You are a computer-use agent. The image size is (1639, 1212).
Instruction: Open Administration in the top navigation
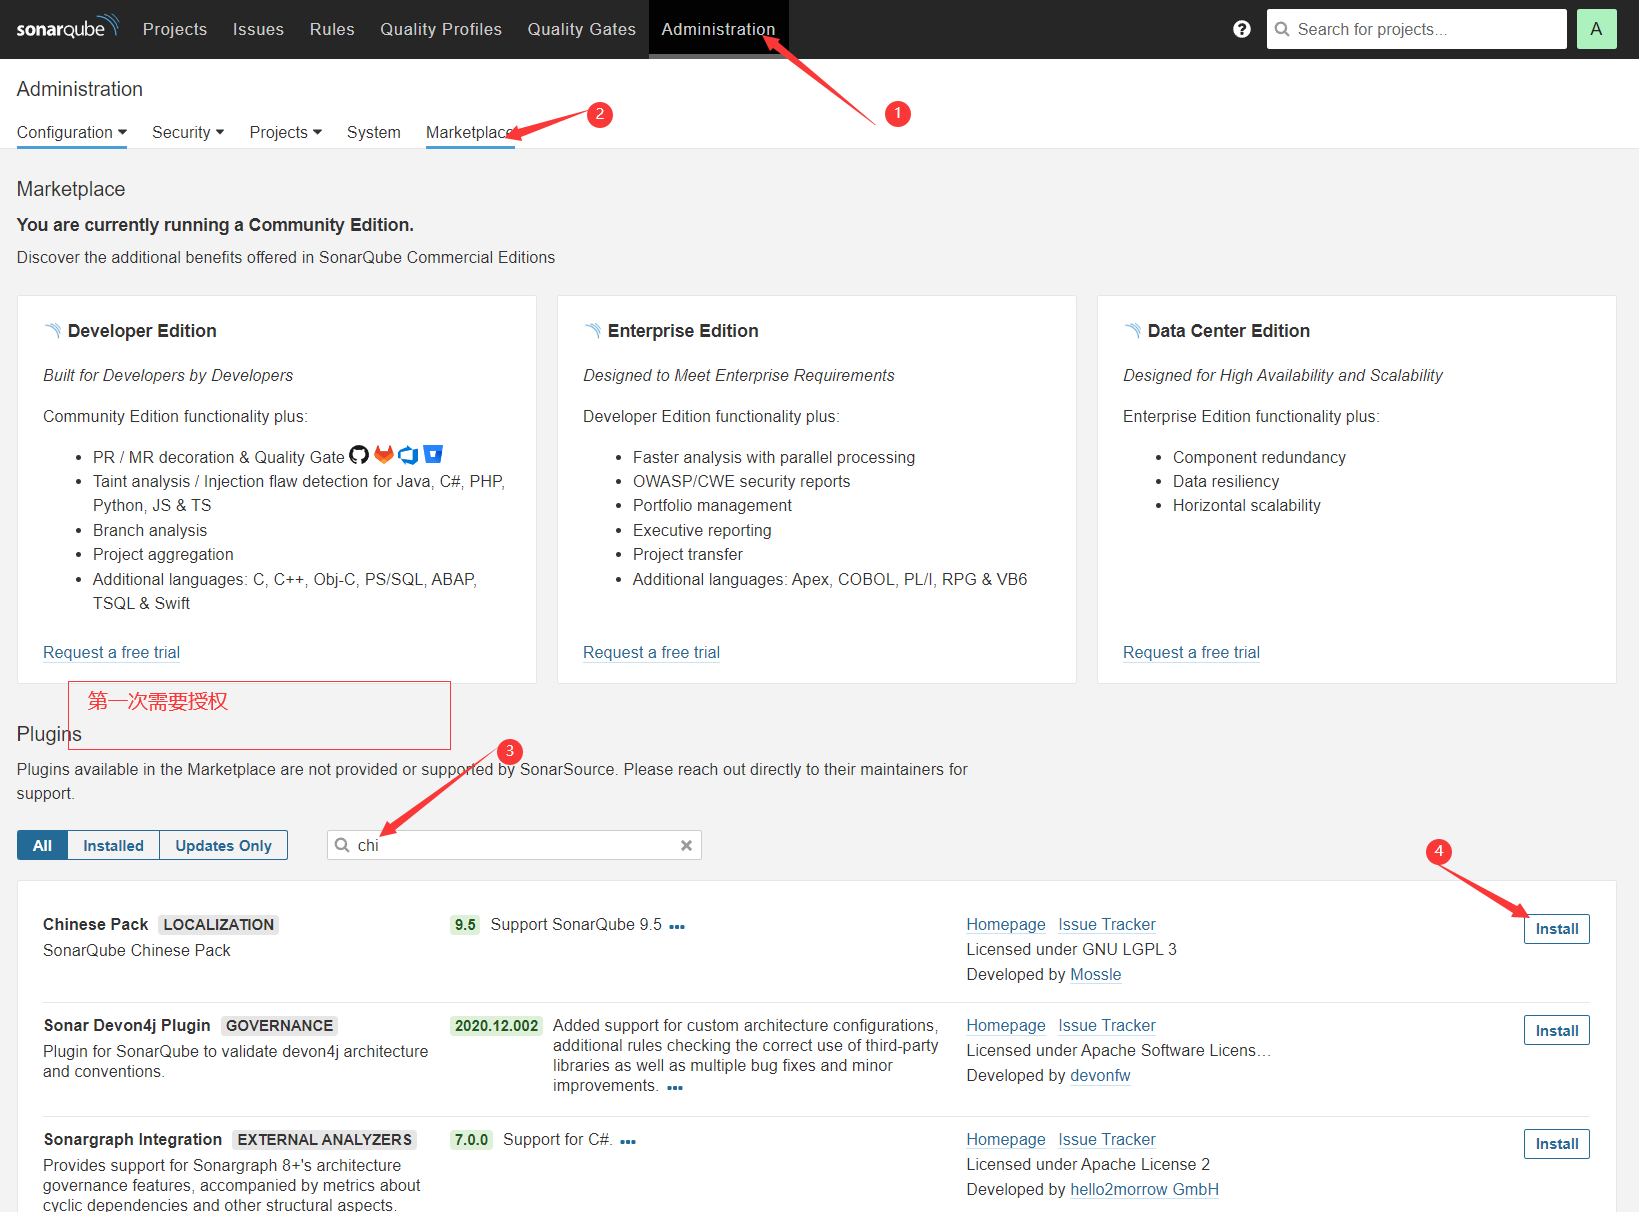(718, 29)
